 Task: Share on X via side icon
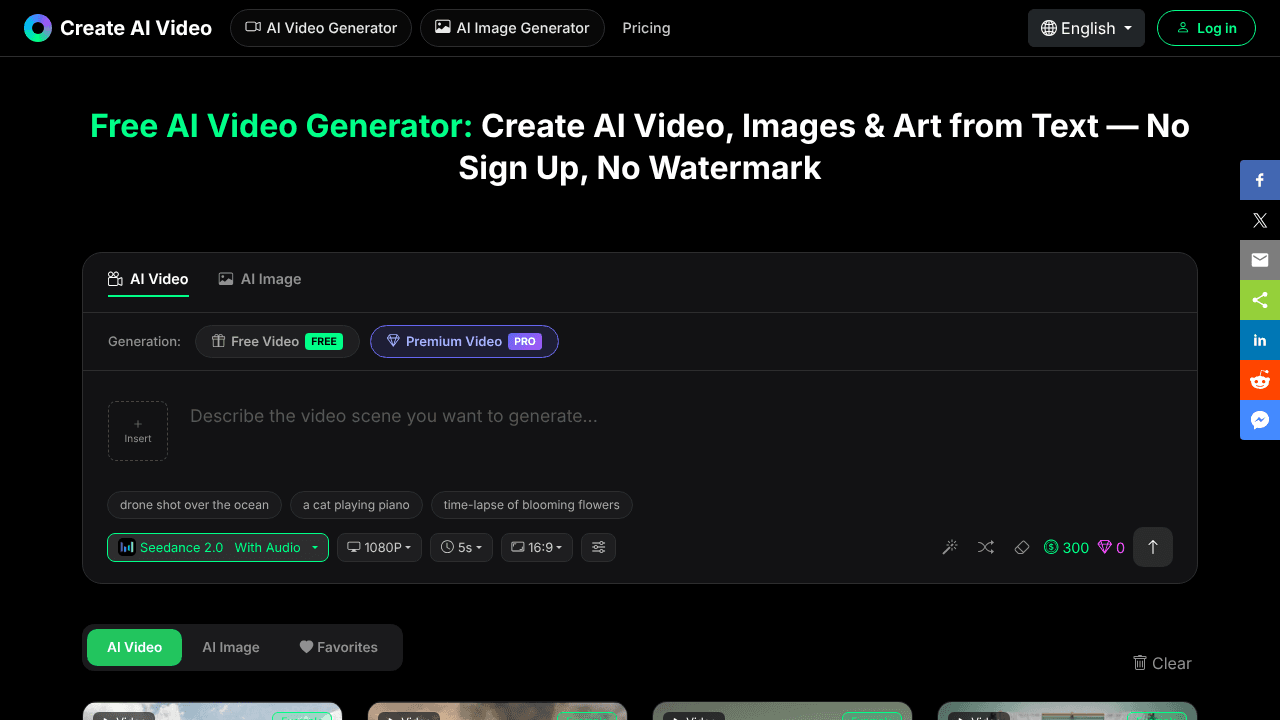pyautogui.click(x=1260, y=220)
